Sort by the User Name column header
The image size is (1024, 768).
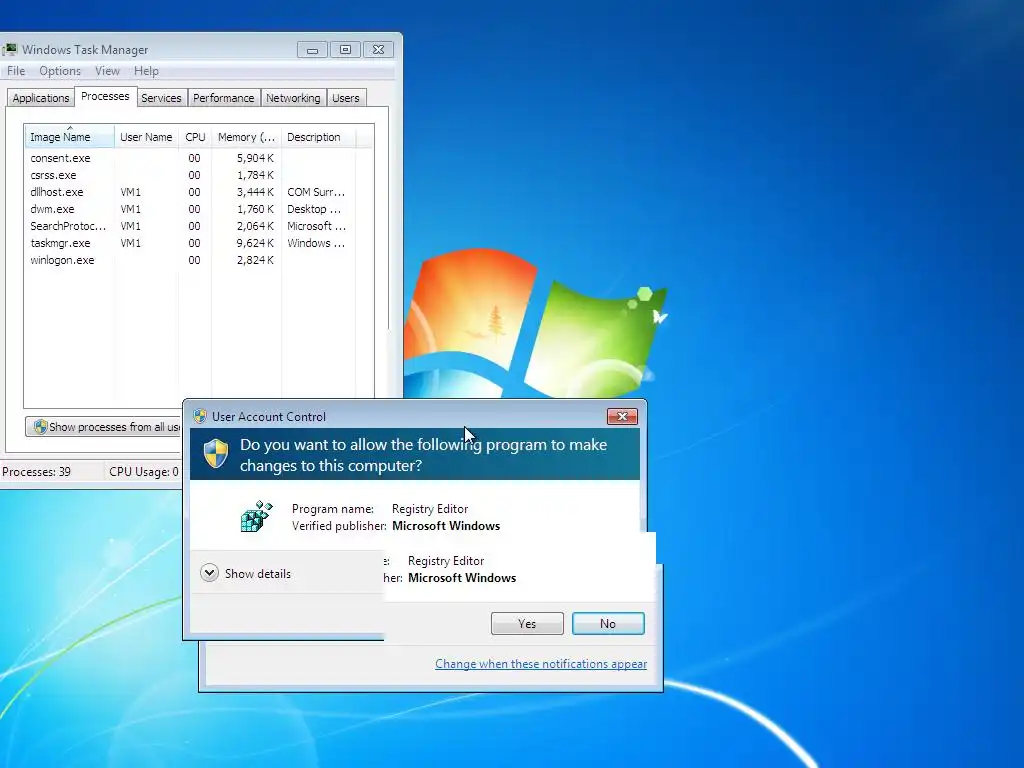point(146,136)
